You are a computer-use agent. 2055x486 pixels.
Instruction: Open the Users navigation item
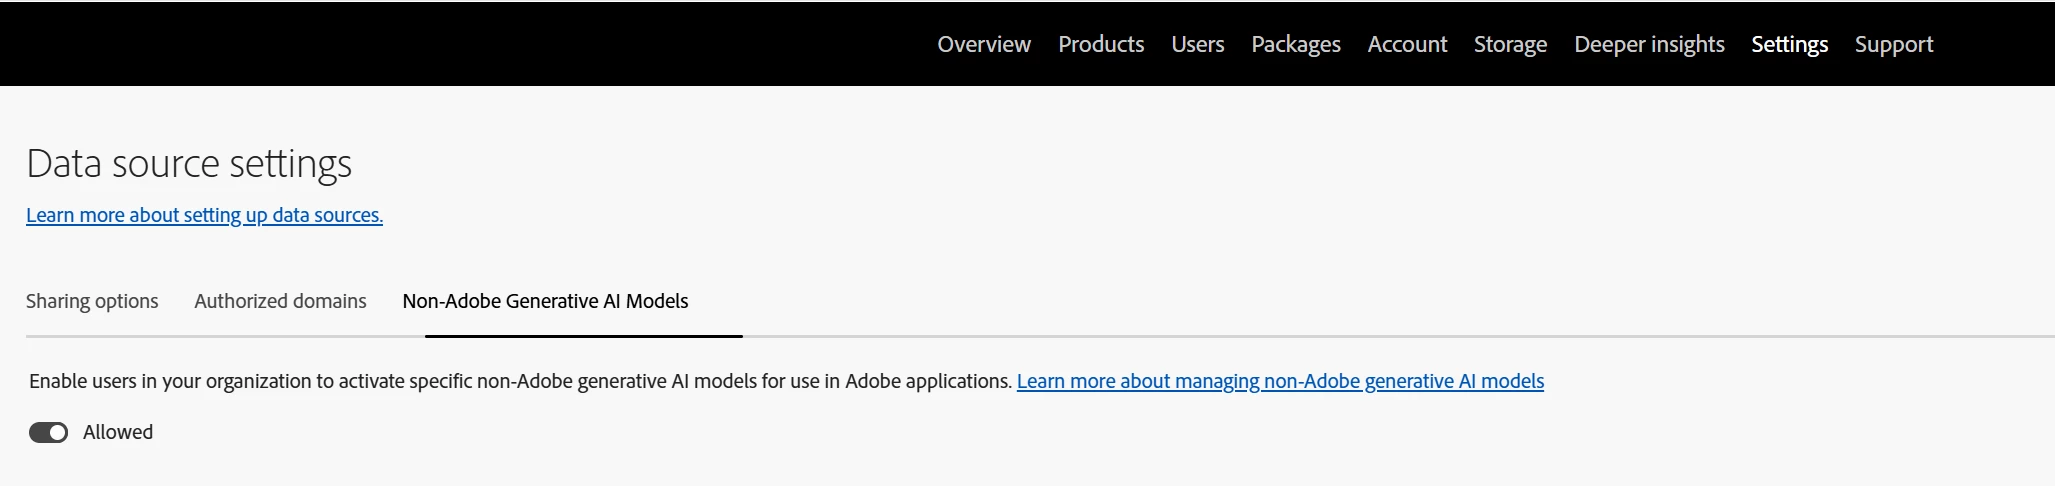point(1197,44)
